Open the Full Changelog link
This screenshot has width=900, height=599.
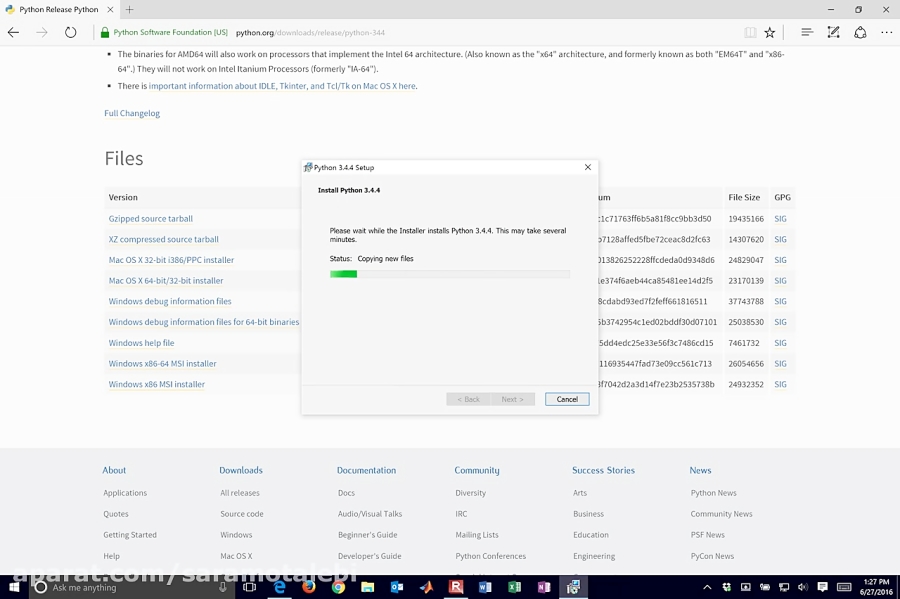(131, 113)
